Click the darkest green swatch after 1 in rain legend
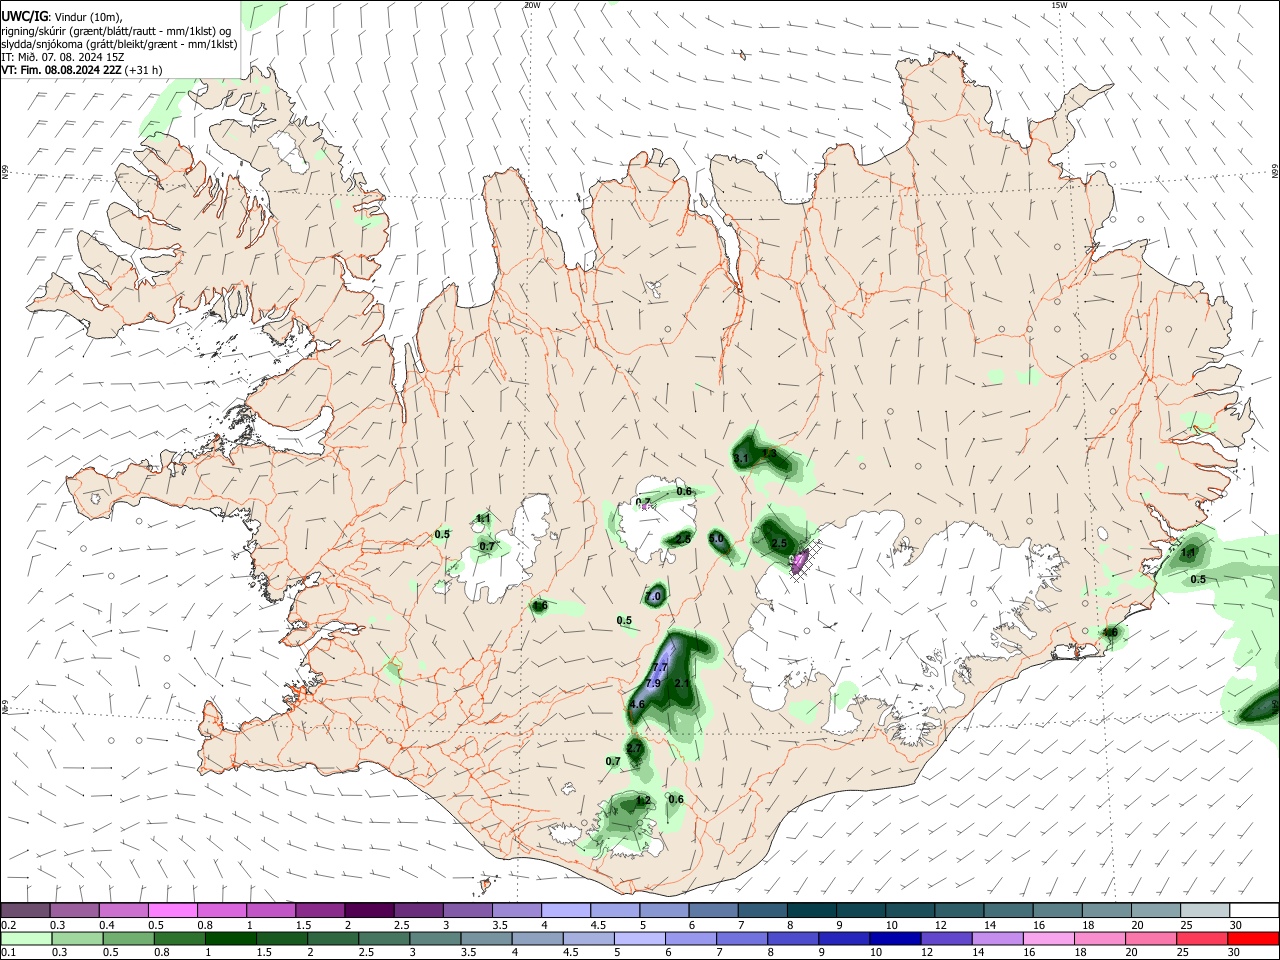This screenshot has height=960, width=1280. [x=232, y=938]
